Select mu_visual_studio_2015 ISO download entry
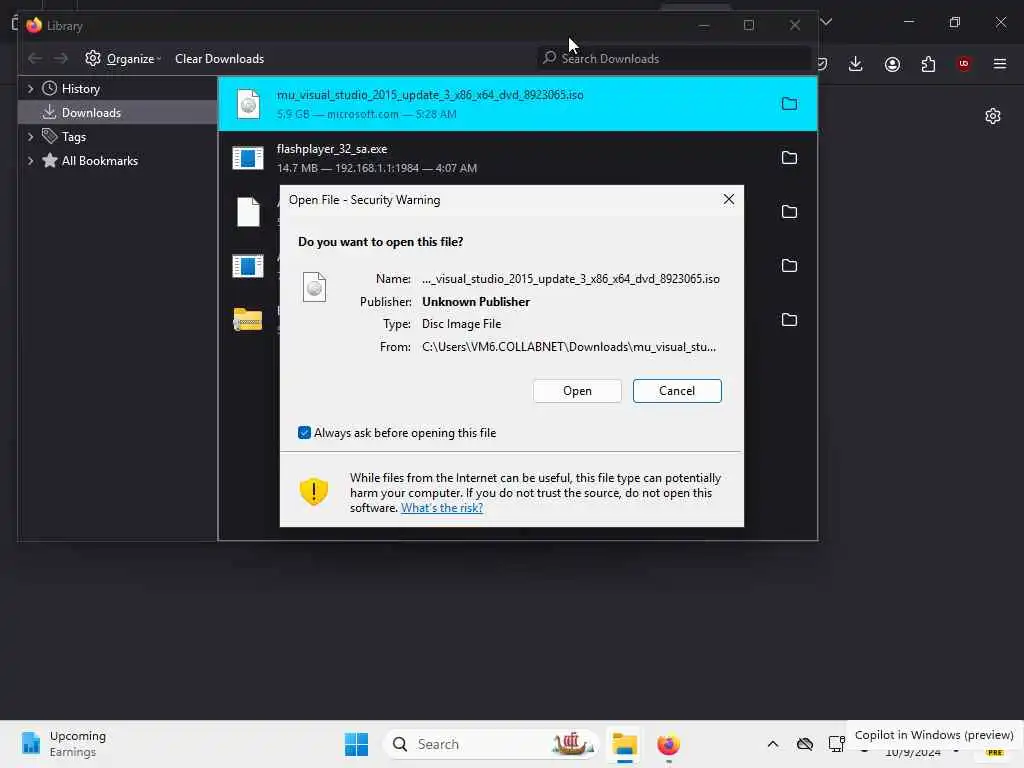Viewport: 1024px width, 768px height. click(x=517, y=104)
